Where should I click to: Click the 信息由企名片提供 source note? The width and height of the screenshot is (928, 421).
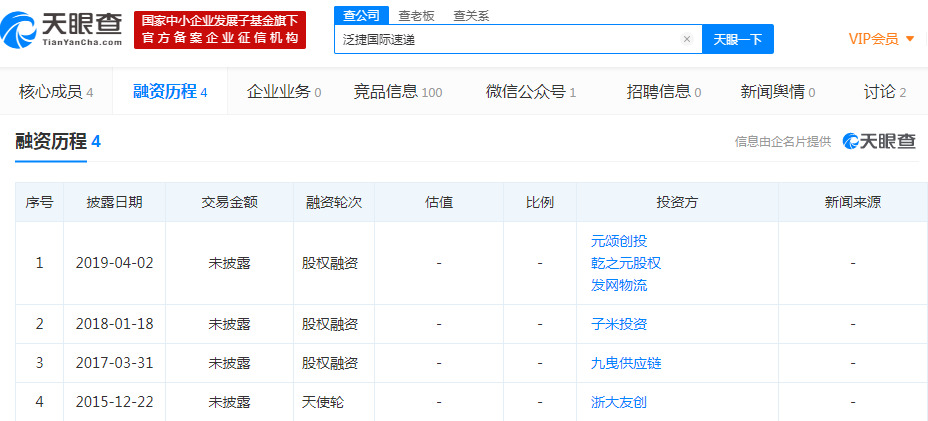pyautogui.click(x=783, y=142)
